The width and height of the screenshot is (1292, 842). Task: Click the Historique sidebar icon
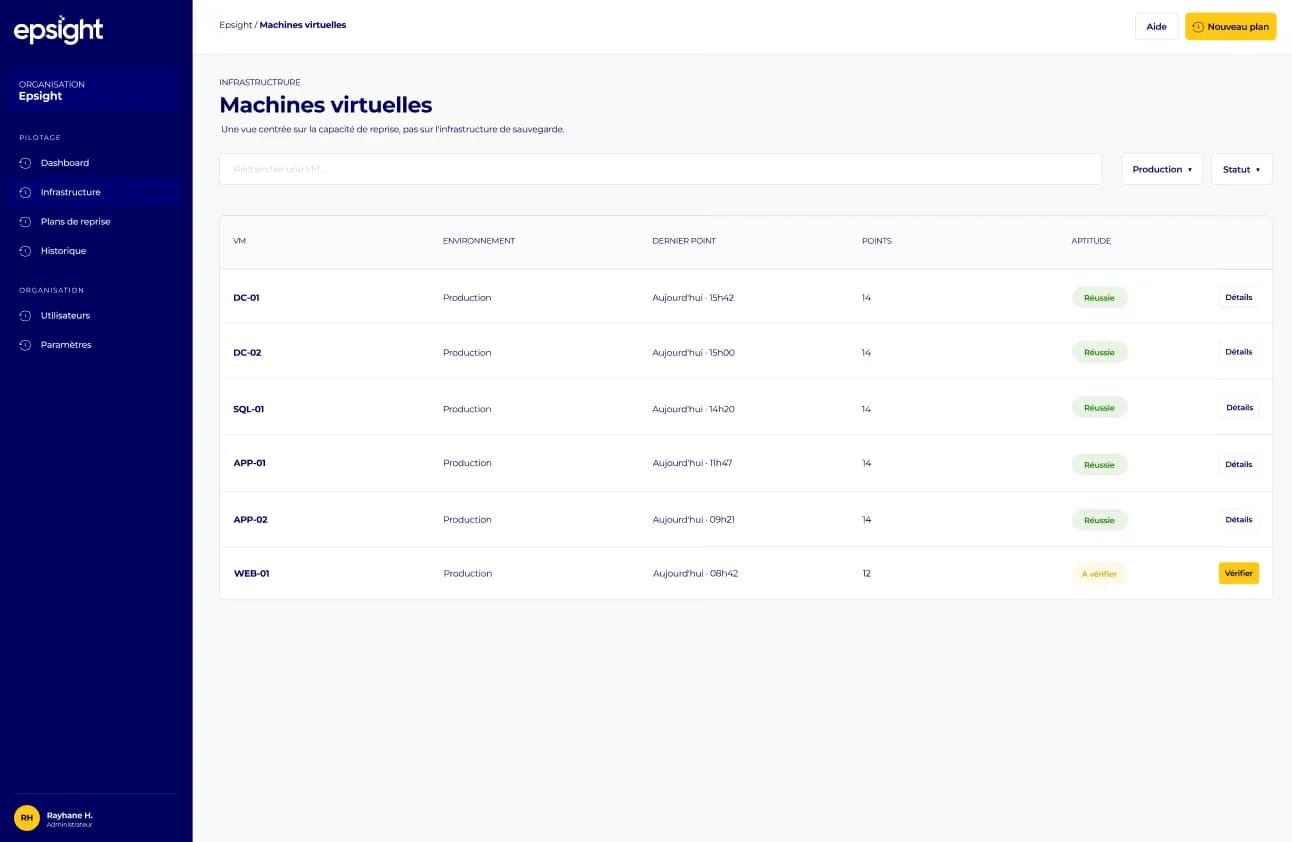[x=25, y=251]
